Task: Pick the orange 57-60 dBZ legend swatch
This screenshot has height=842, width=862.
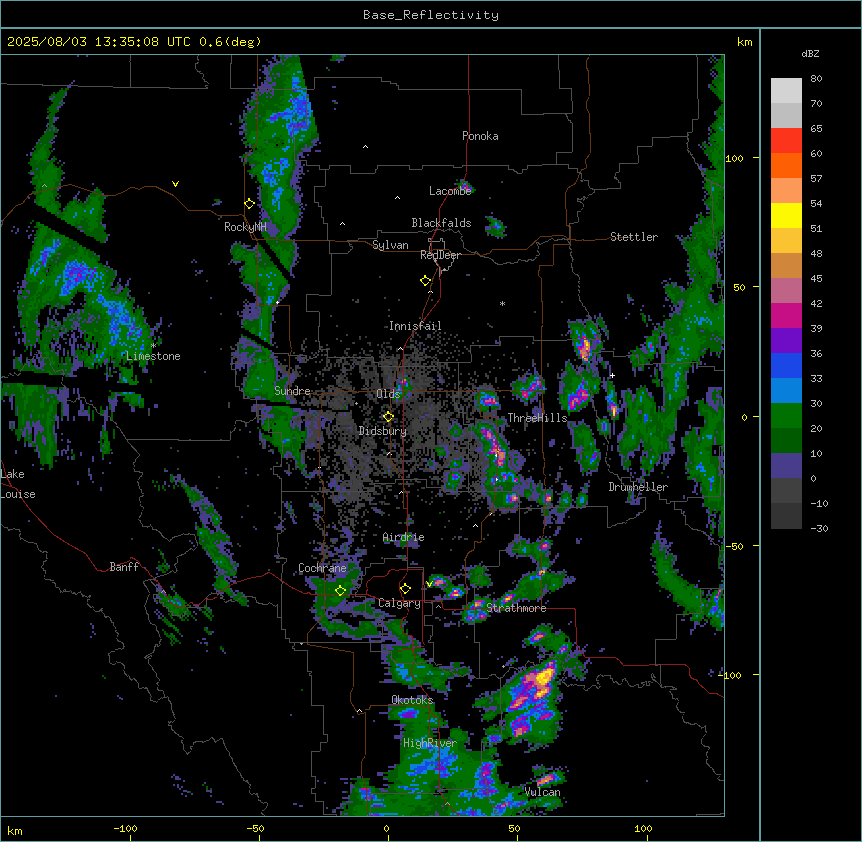Action: pos(786,165)
